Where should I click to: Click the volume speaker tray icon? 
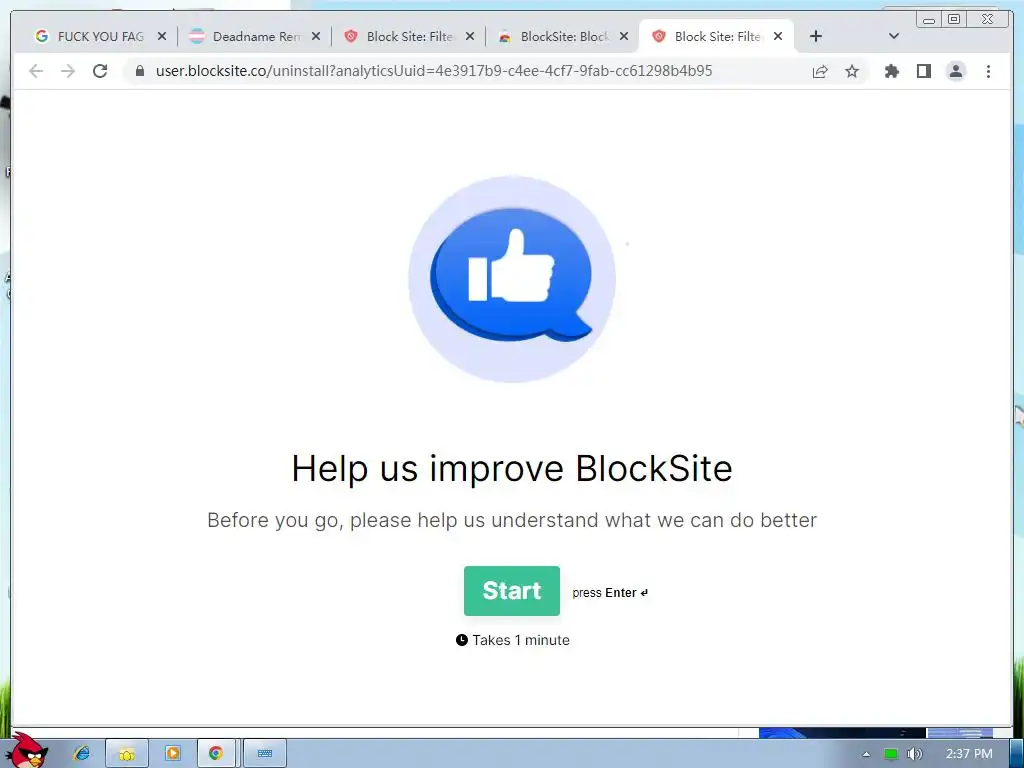coord(915,754)
